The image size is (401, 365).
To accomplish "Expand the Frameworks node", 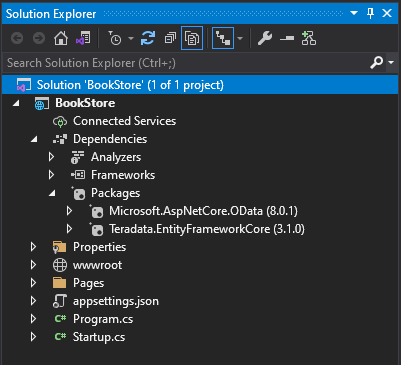I will pos(51,175).
